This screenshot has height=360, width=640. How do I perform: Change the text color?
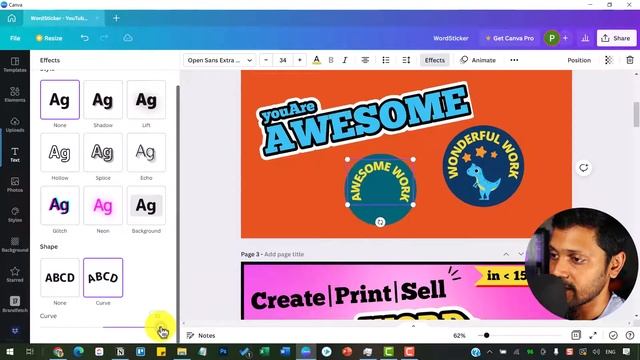pyautogui.click(x=316, y=60)
